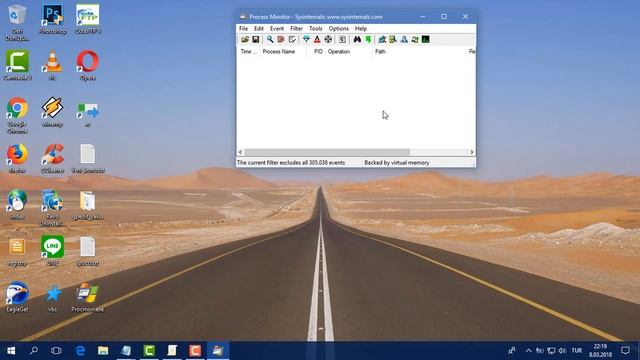Image resolution: width=640 pixels, height=360 pixels.
Task: Expand the system tray hidden icons chevron
Action: pos(529,351)
